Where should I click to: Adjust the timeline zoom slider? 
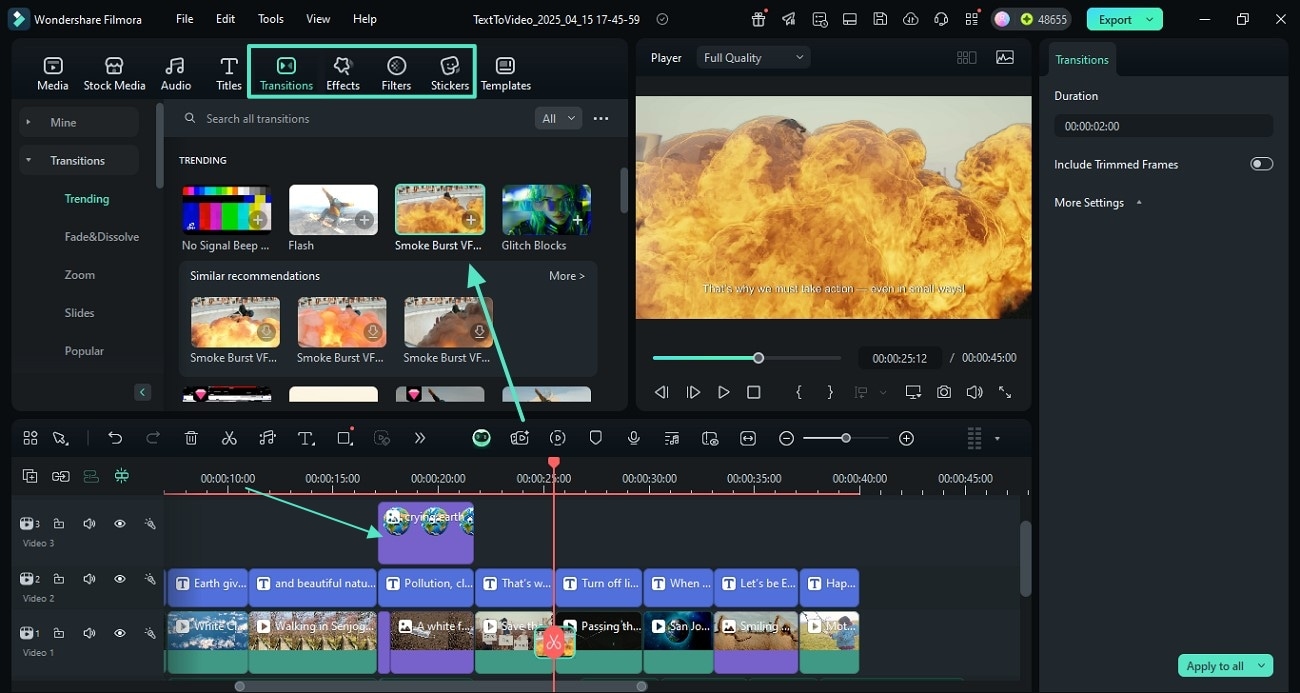point(845,438)
